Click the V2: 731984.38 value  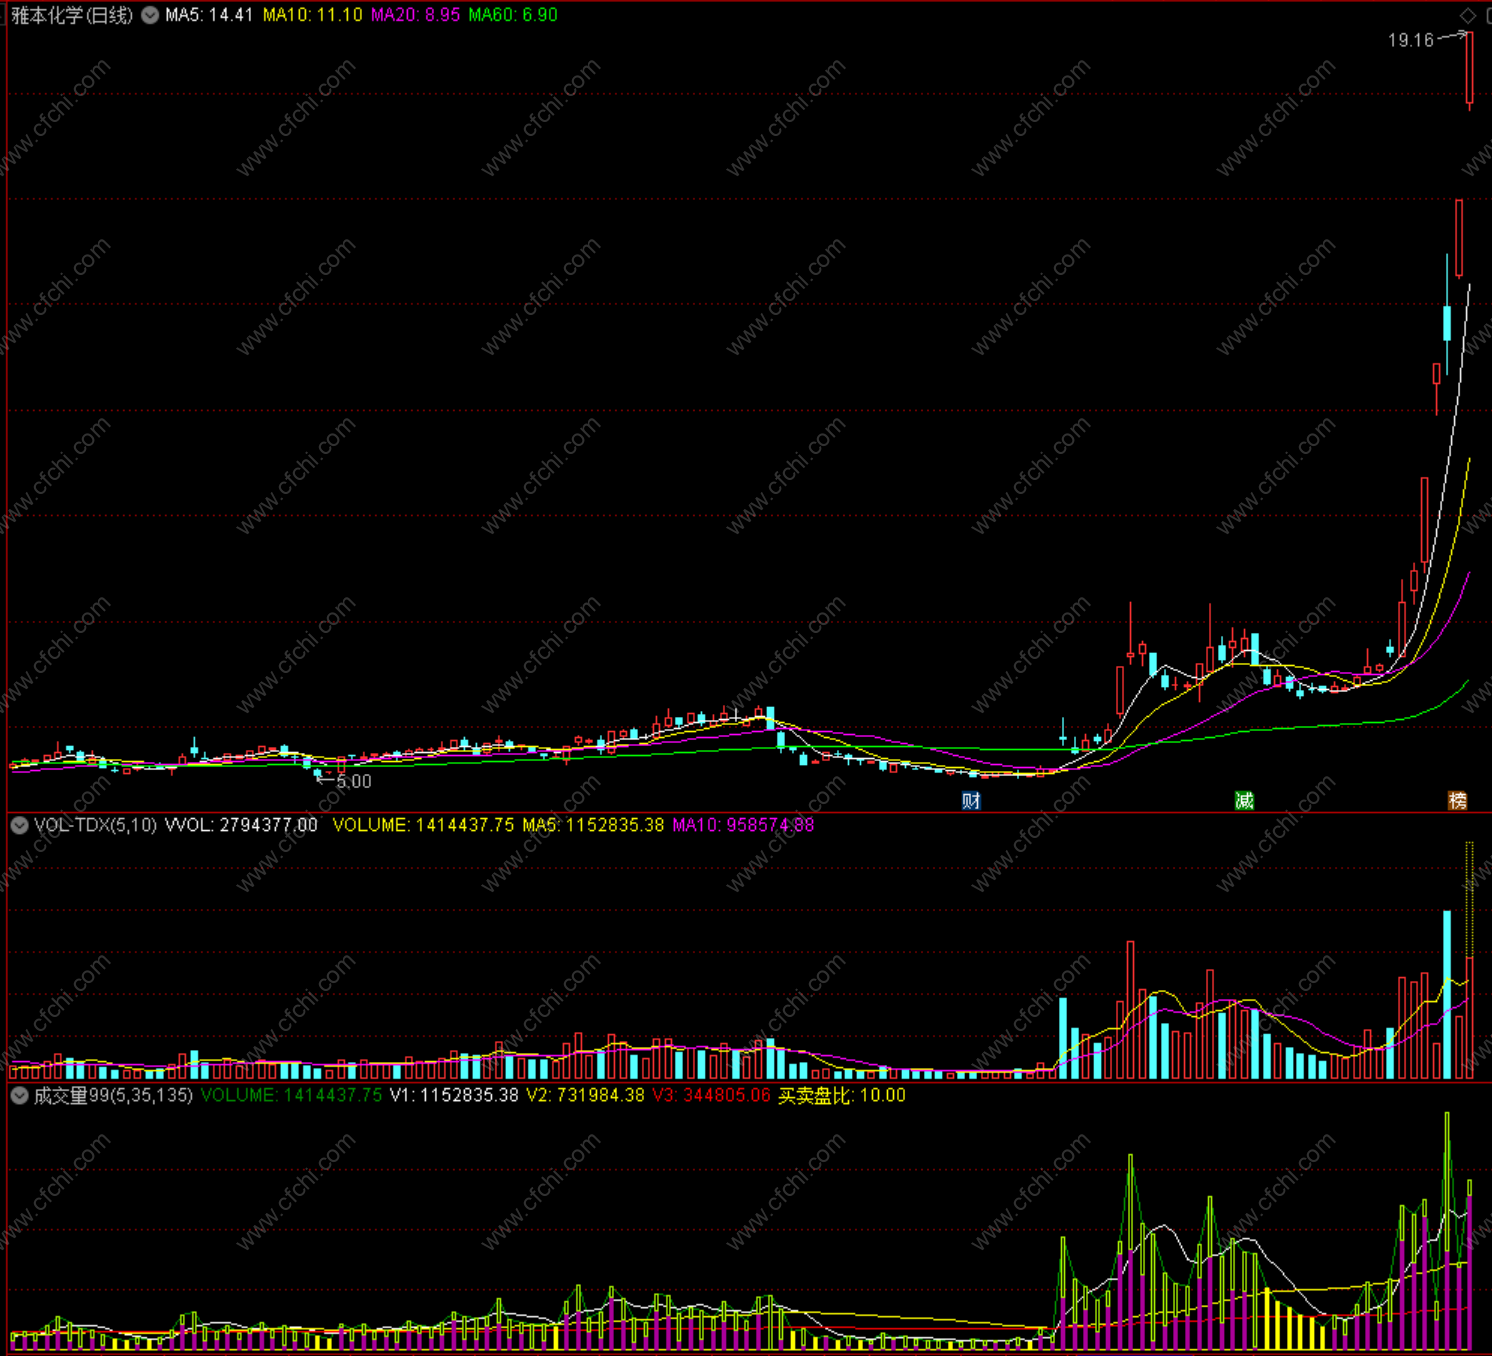coord(586,1095)
